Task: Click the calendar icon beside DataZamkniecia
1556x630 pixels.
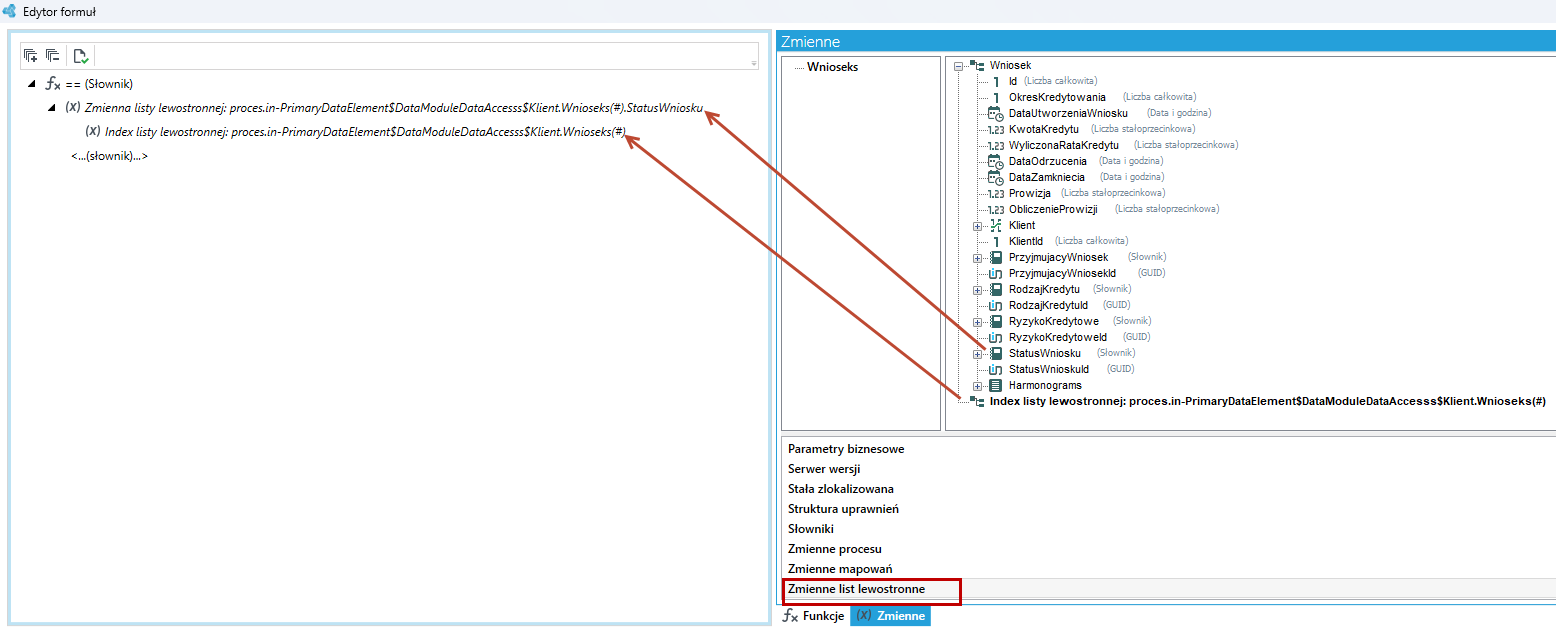Action: point(995,177)
